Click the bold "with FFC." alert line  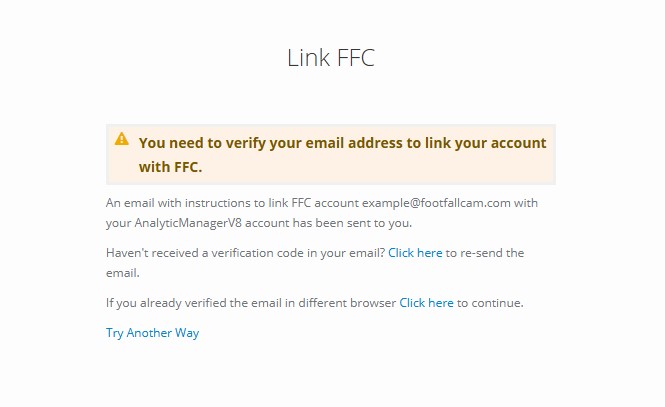[x=170, y=166]
